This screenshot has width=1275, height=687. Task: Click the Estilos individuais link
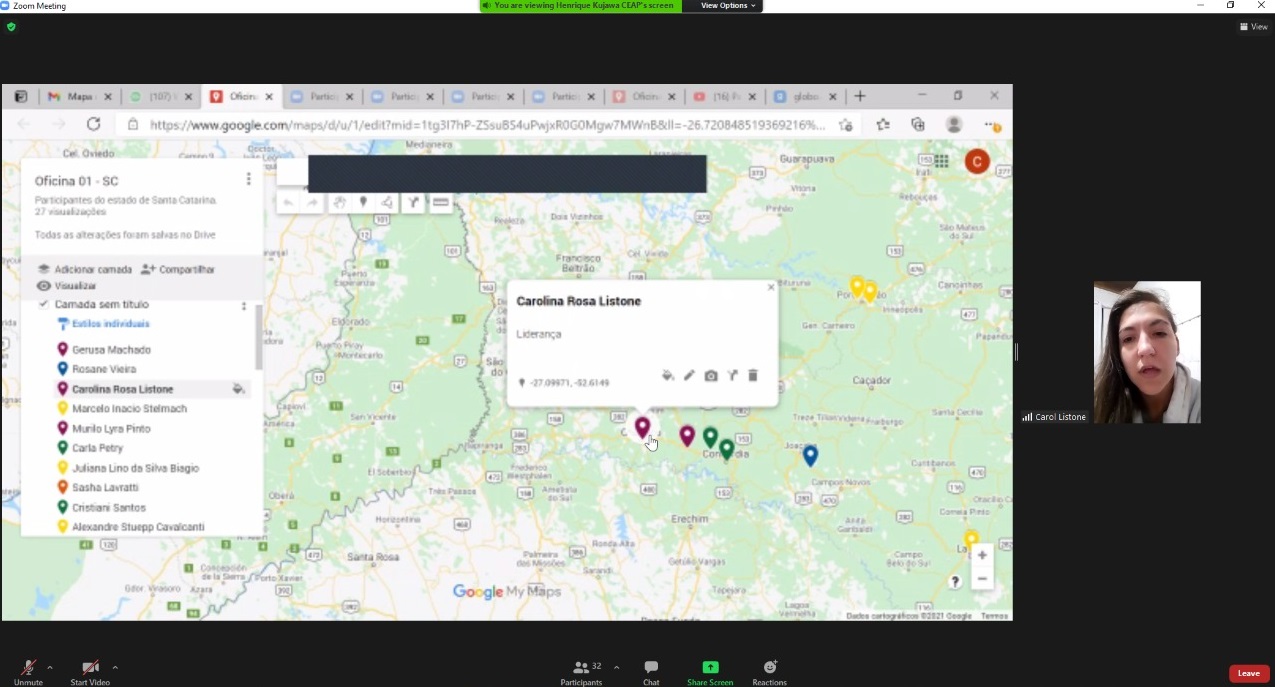pyautogui.click(x=110, y=324)
